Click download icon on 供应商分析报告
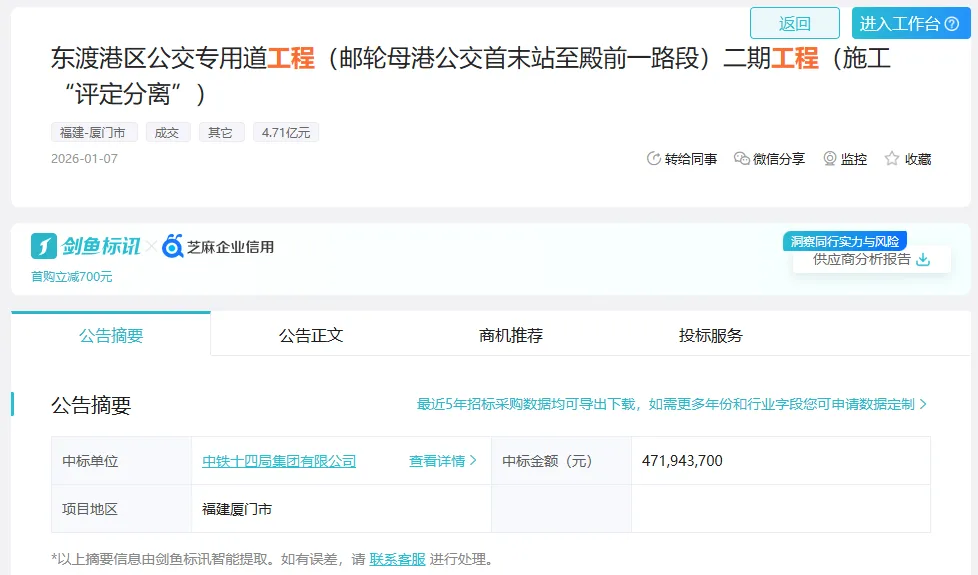Image resolution: width=978 pixels, height=575 pixels. [x=923, y=260]
